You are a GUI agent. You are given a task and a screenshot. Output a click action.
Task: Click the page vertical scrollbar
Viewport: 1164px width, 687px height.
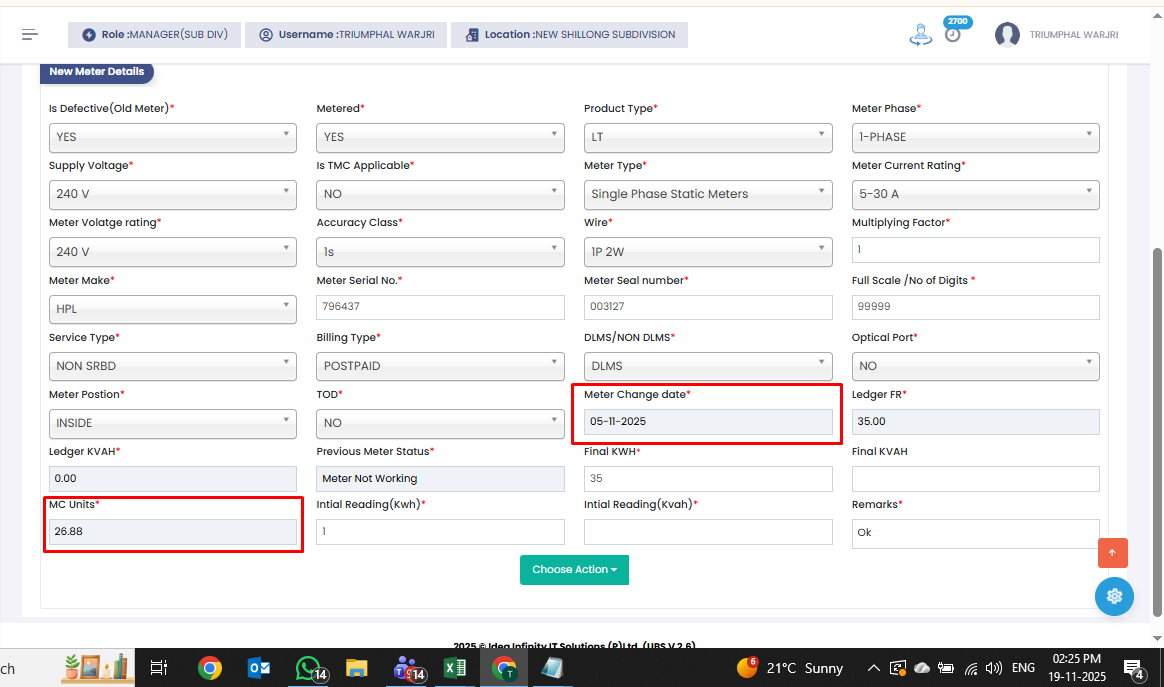1157,432
